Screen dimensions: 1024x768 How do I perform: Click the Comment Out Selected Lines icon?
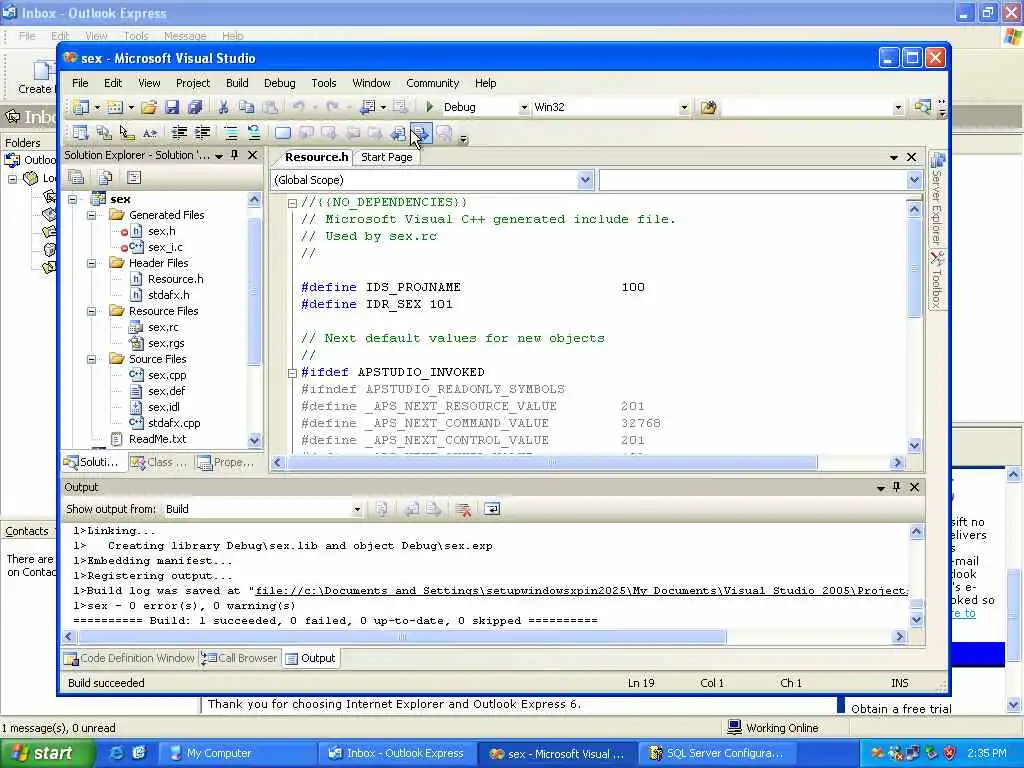point(231,133)
